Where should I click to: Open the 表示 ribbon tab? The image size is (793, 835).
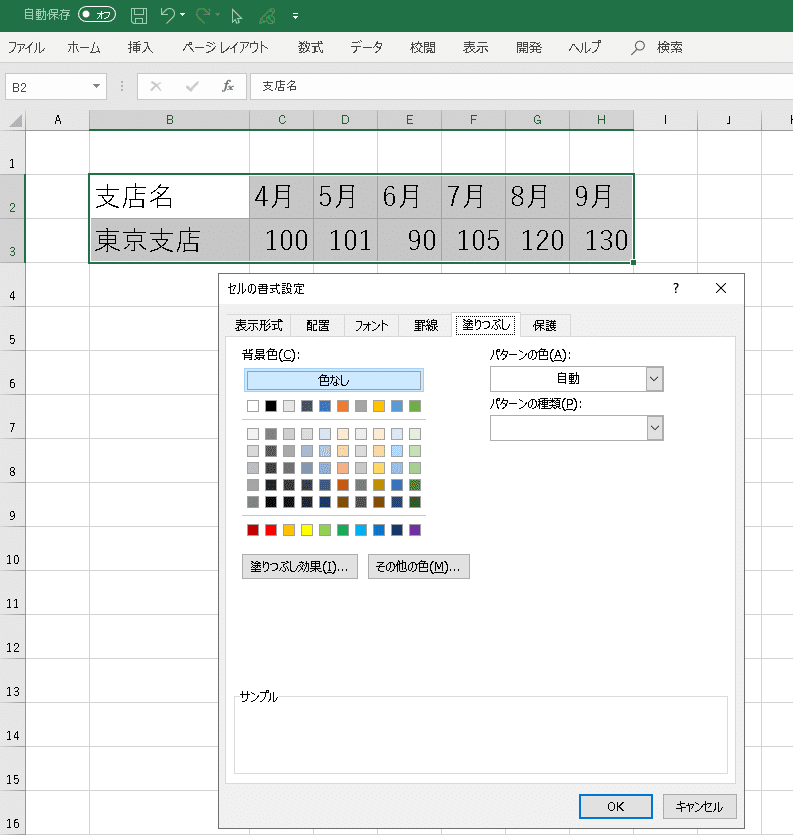tap(476, 47)
